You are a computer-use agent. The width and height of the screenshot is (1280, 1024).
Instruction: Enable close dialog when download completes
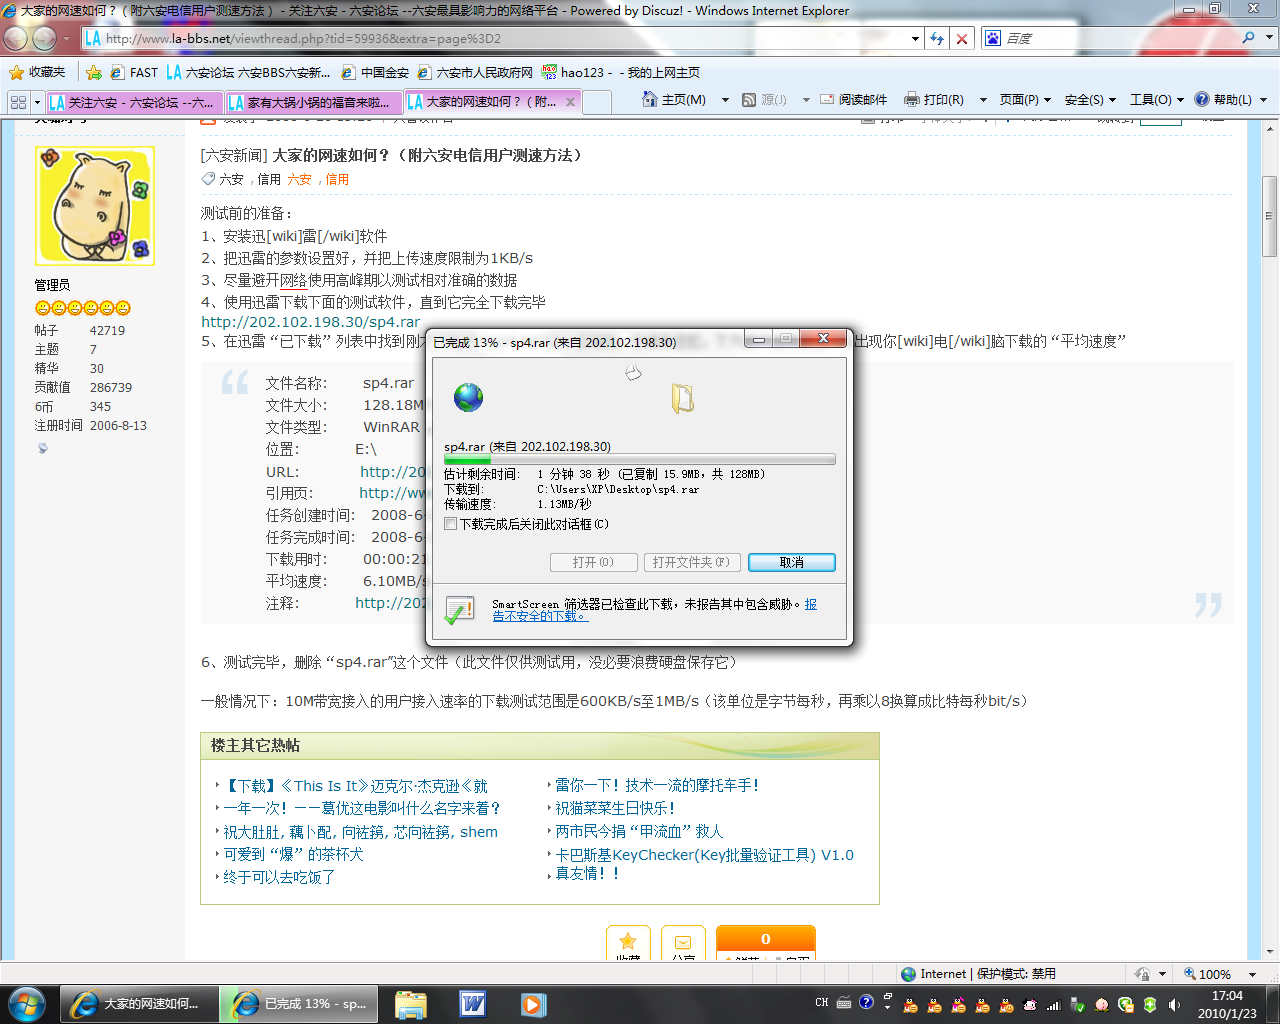[451, 524]
